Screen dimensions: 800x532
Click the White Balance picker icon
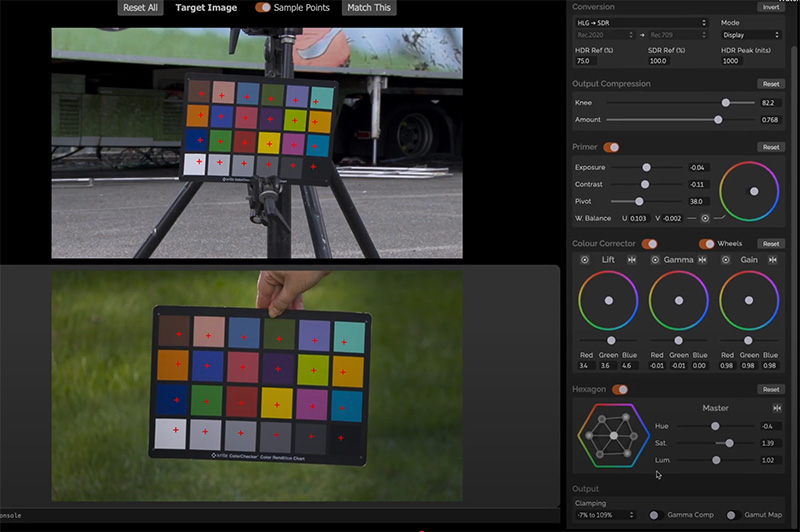[x=706, y=218]
